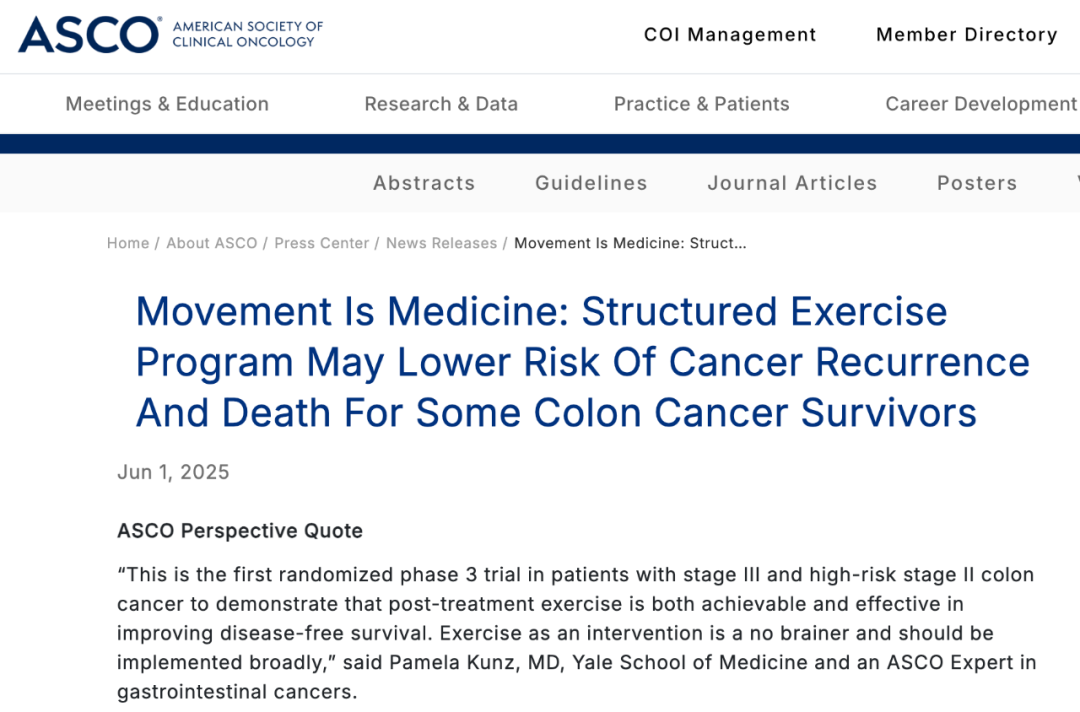1080x712 pixels.
Task: Click the American Society of Clinical Oncology text
Action: pyautogui.click(x=247, y=34)
